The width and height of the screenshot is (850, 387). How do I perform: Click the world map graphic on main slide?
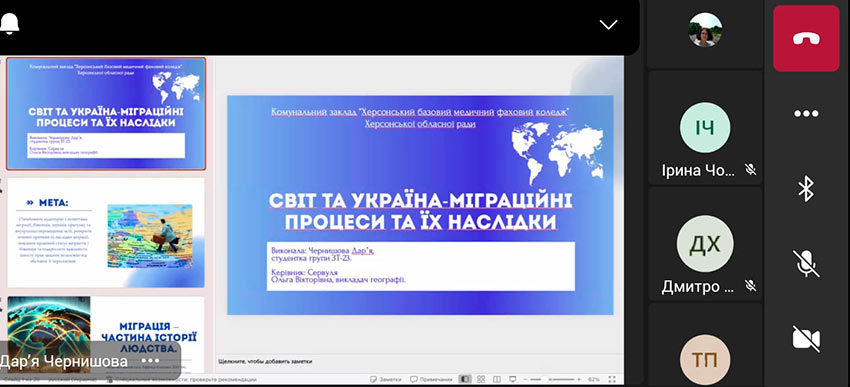(558, 153)
